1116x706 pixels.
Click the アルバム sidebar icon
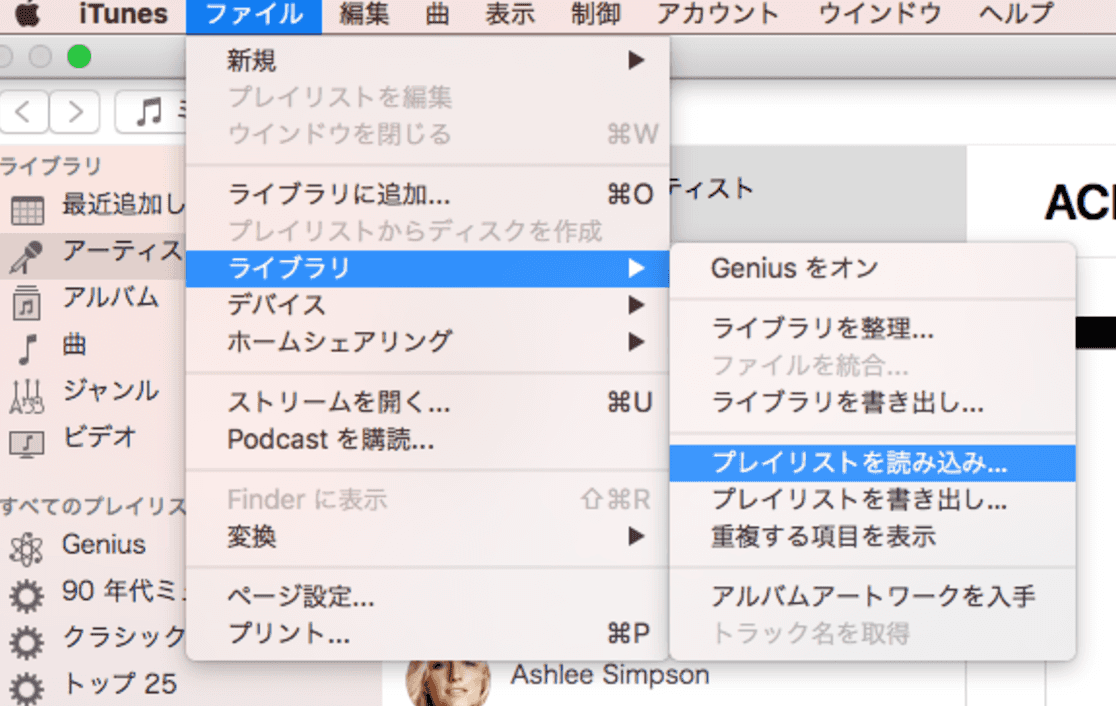tap(26, 302)
